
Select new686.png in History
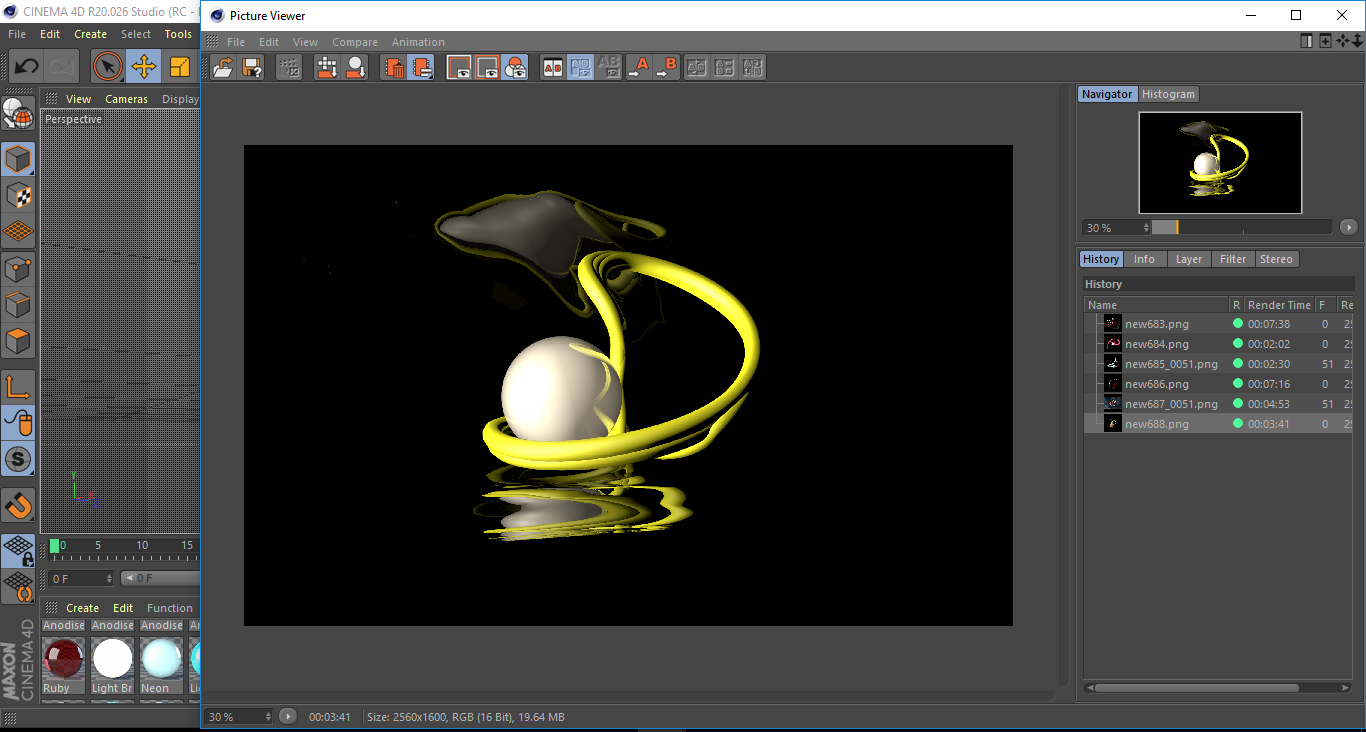click(1156, 384)
